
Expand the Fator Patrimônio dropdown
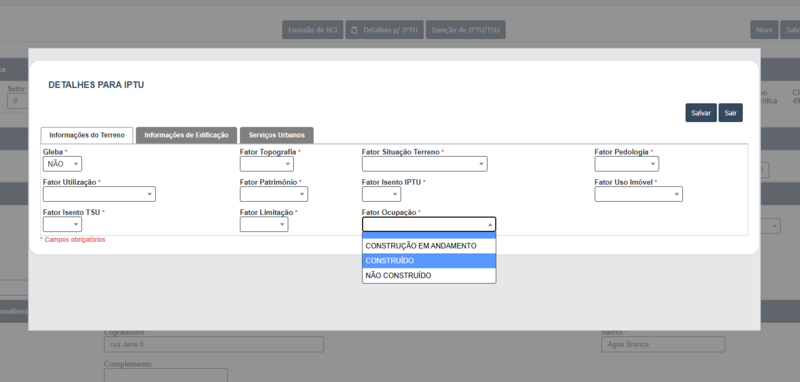coord(274,194)
